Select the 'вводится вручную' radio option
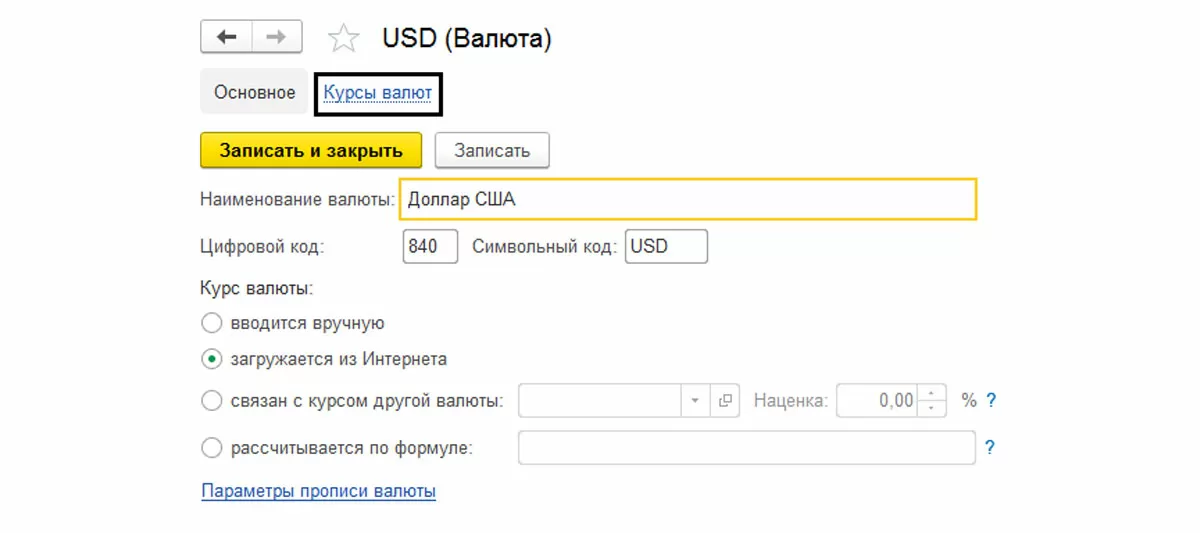Viewport: 1200px width, 533px height. click(x=211, y=323)
